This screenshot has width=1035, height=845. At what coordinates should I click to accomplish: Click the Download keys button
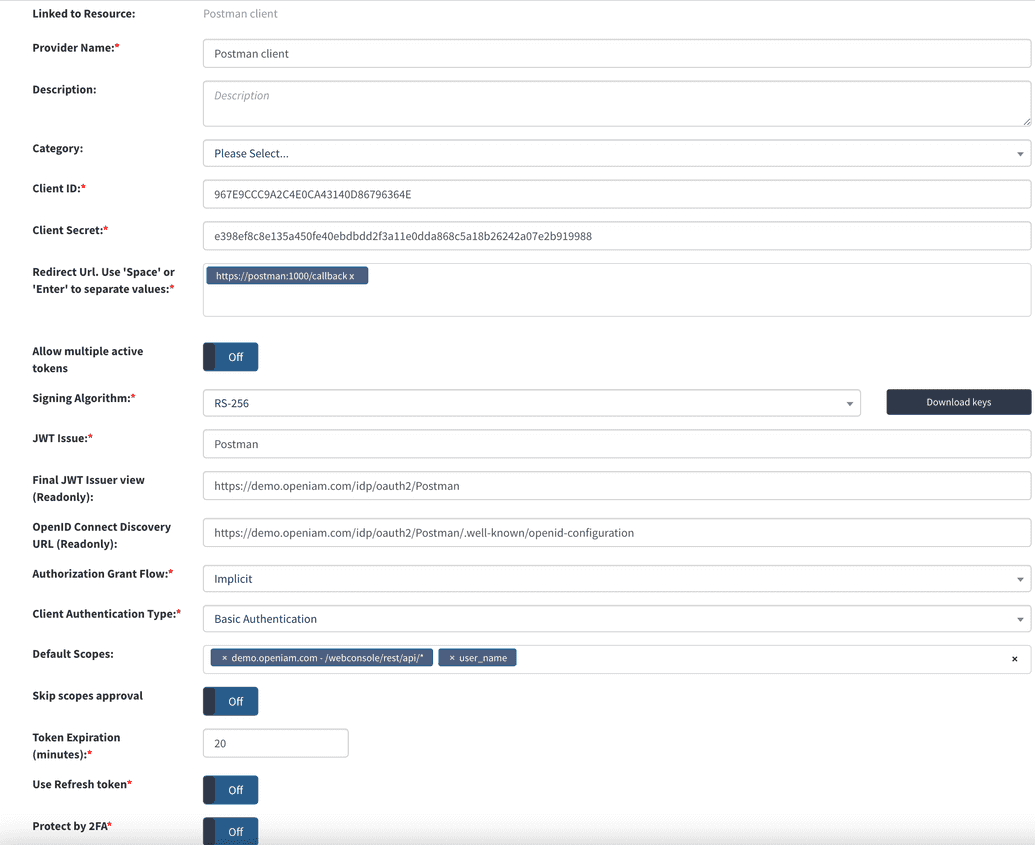pyautogui.click(x=958, y=402)
